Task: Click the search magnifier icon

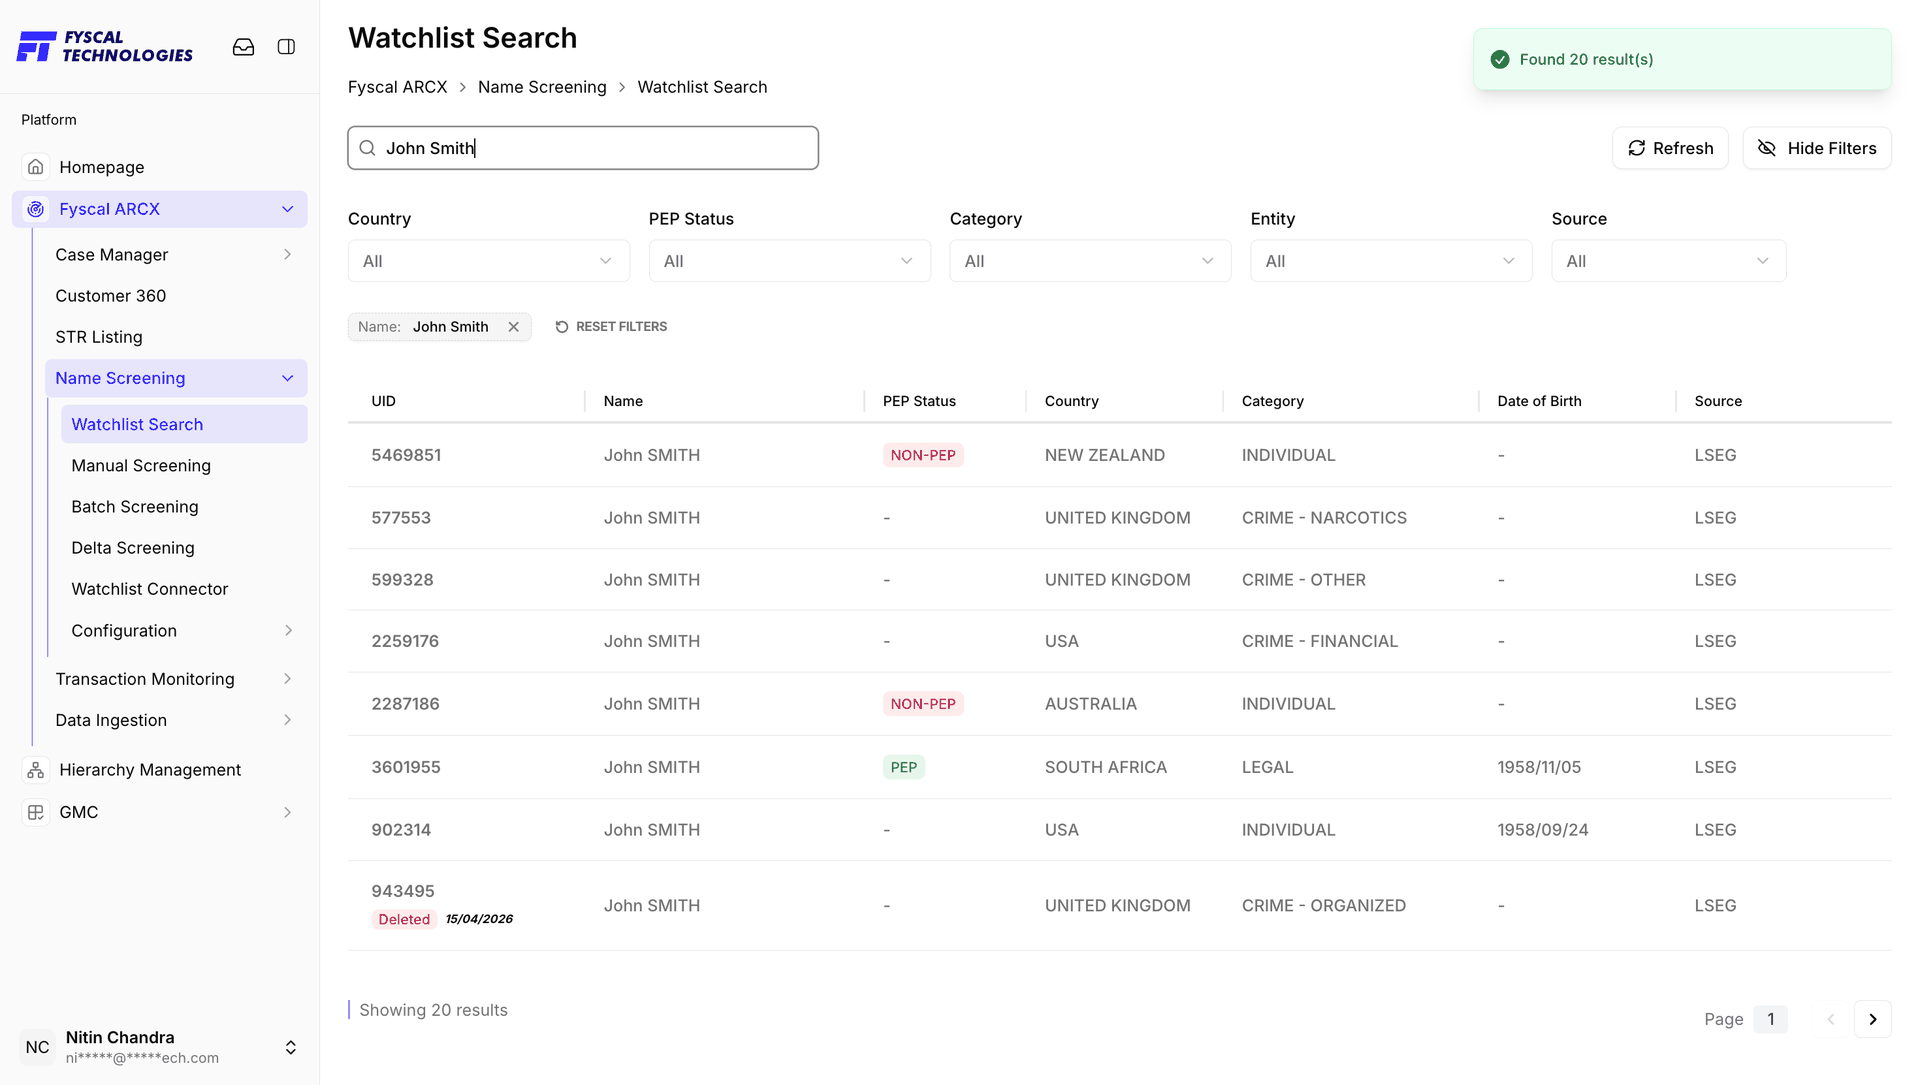Action: tap(367, 148)
